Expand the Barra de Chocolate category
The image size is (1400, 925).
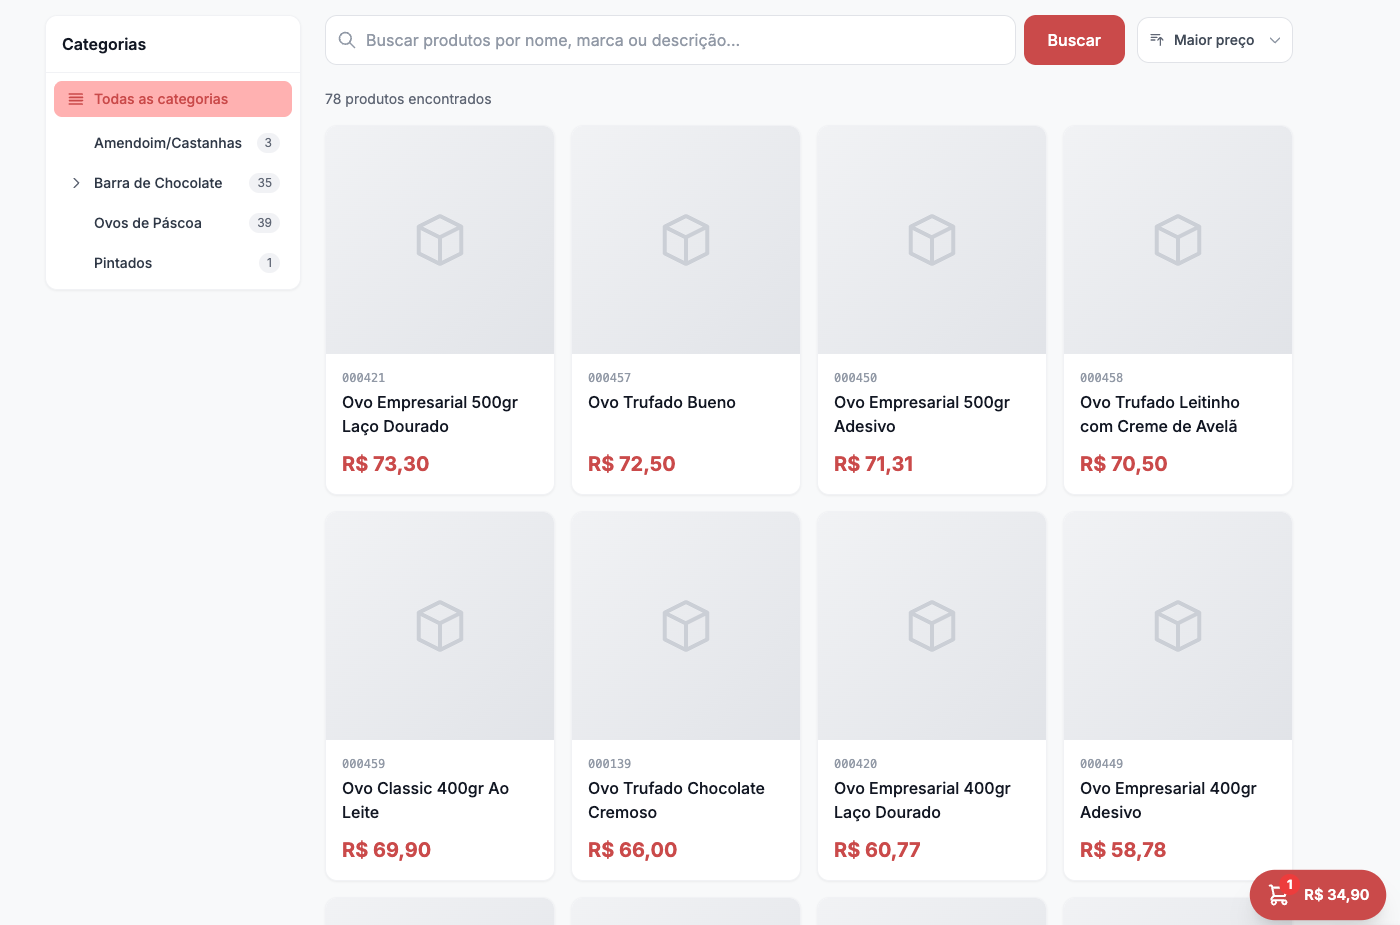coord(76,183)
